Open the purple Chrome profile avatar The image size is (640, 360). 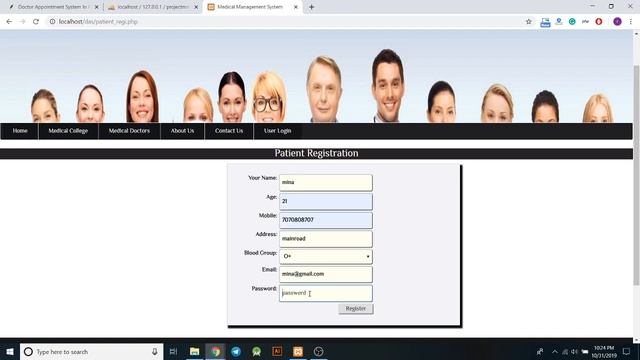(617, 22)
